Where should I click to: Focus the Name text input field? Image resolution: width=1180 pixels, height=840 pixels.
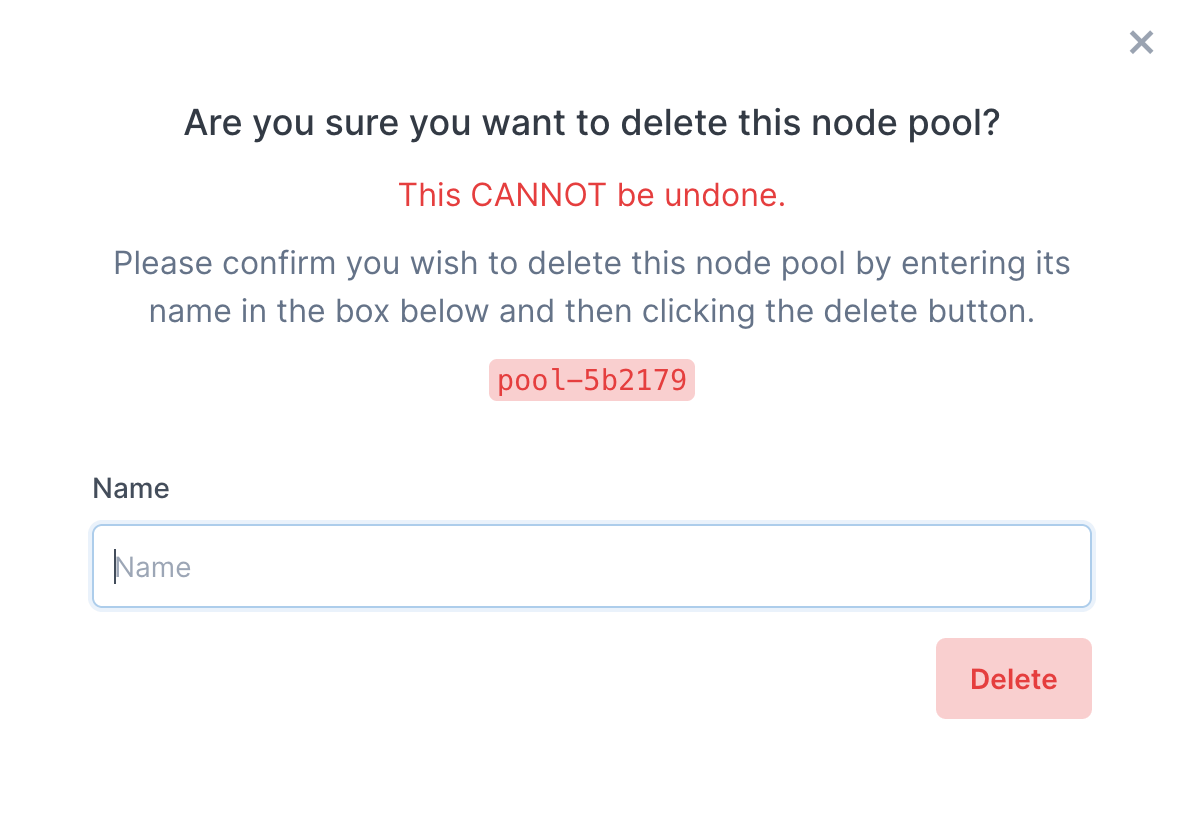click(x=591, y=567)
